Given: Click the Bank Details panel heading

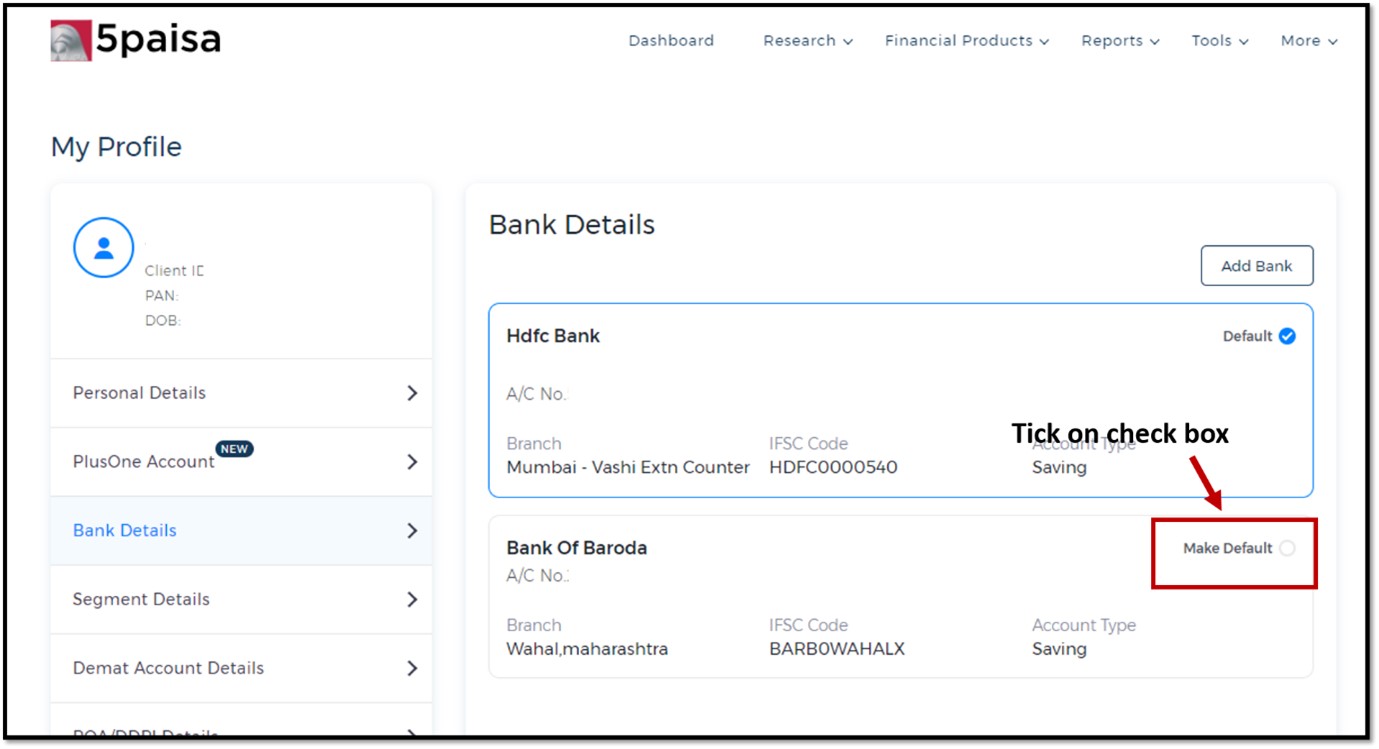Looking at the screenshot, I should (x=572, y=225).
